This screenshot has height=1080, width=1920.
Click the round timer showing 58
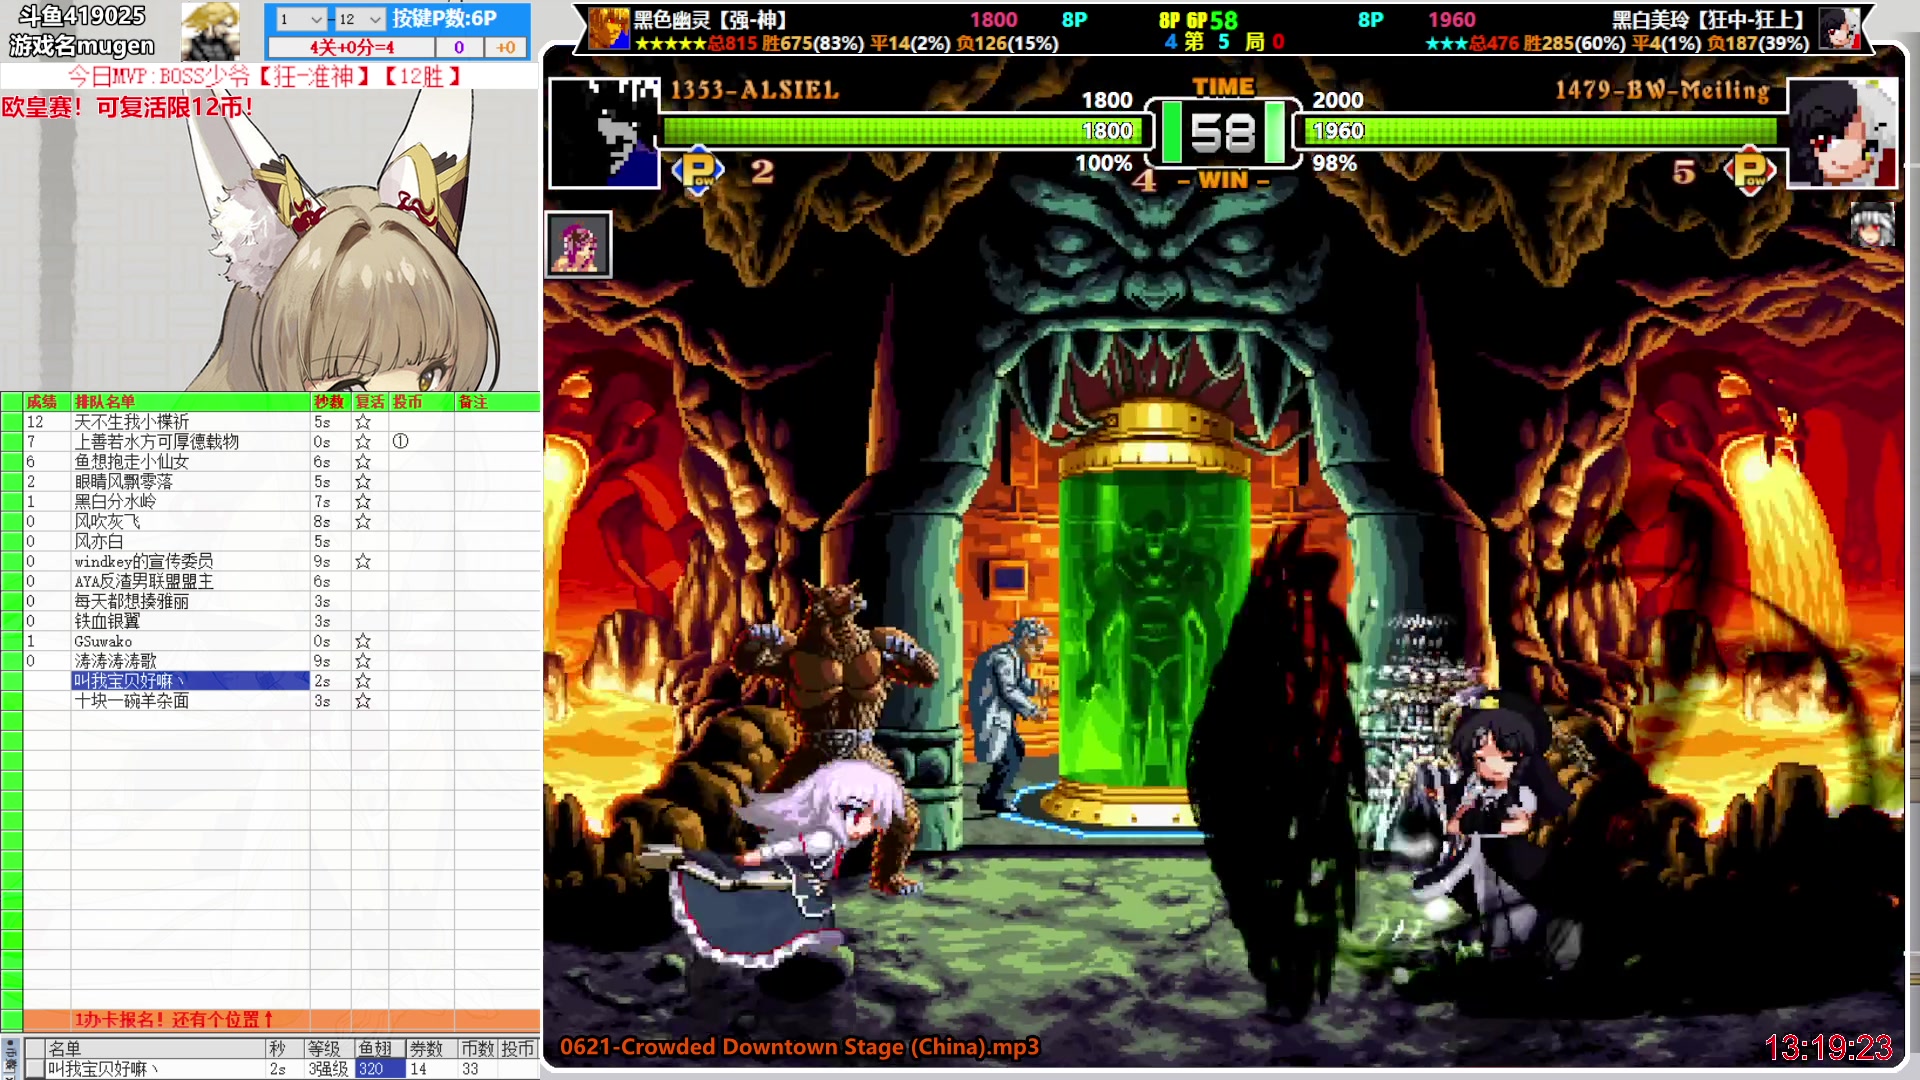pyautogui.click(x=1223, y=132)
